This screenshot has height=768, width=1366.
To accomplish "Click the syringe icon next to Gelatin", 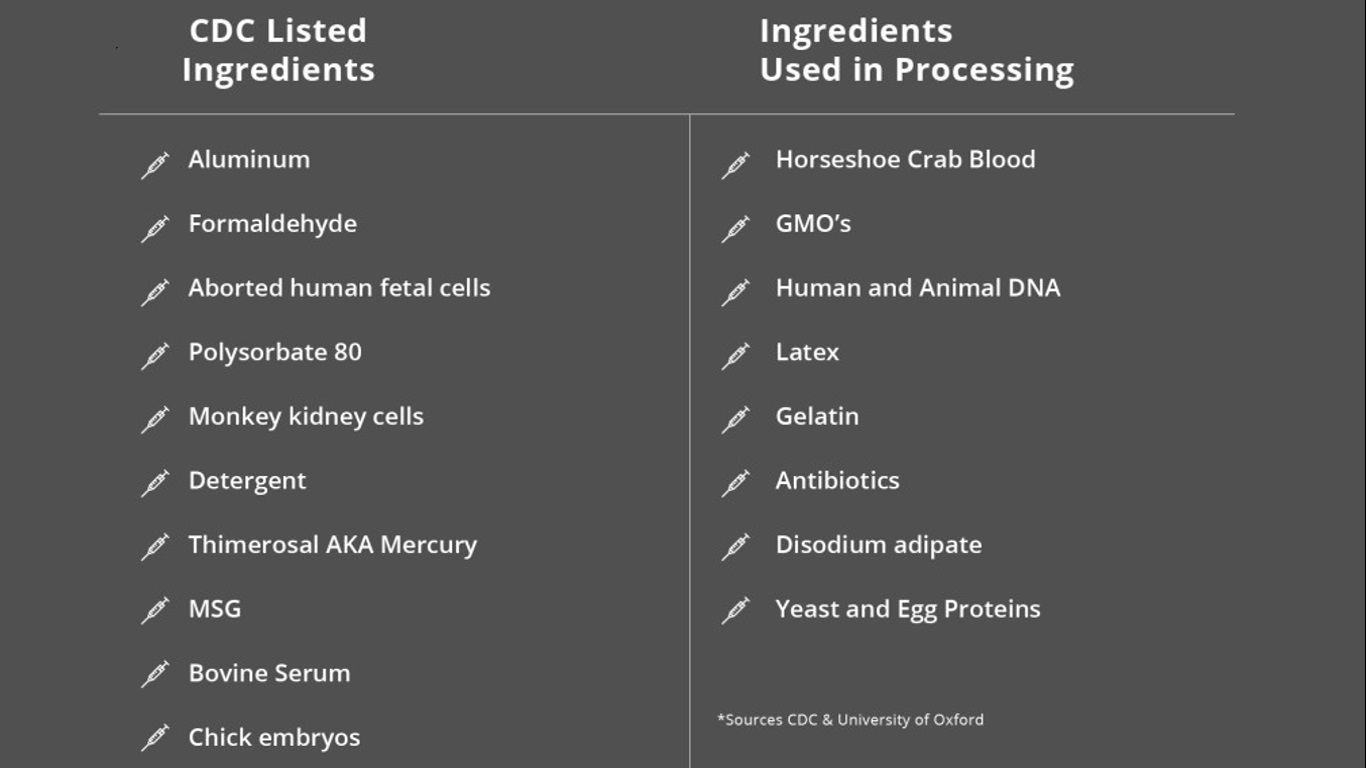I will tap(736, 421).
